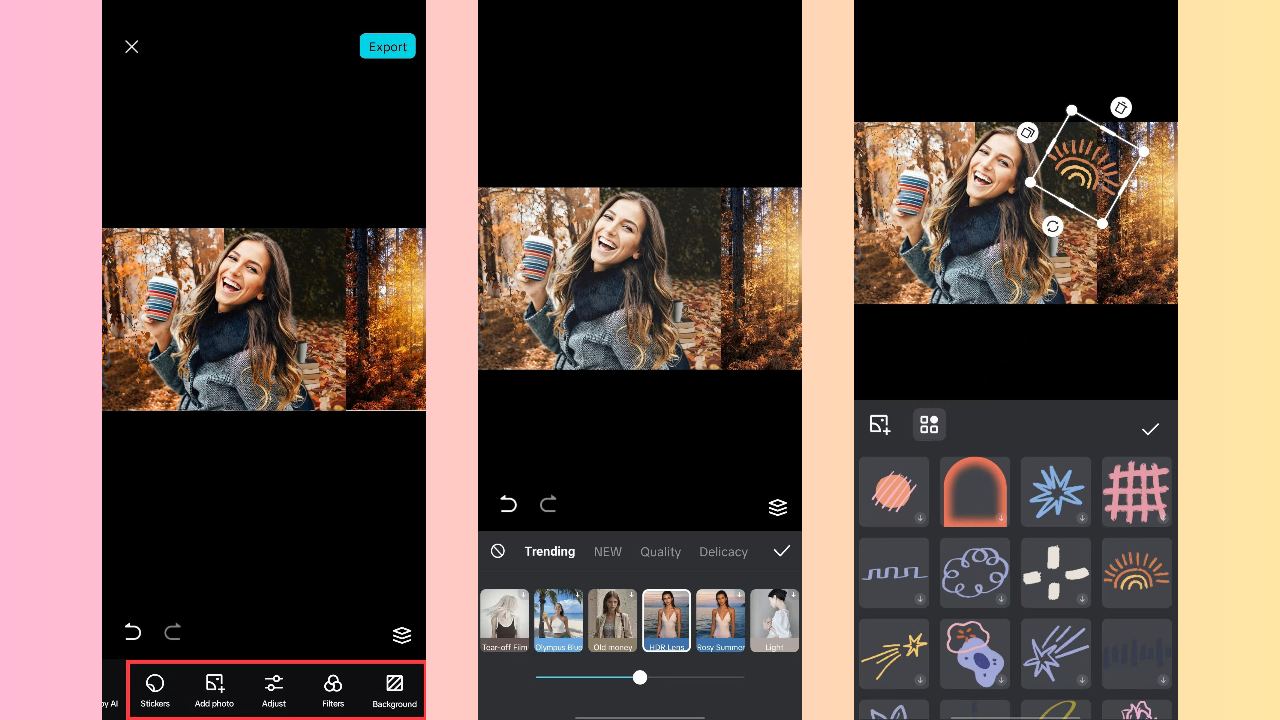Open the Layers panel in filters view

click(x=778, y=507)
